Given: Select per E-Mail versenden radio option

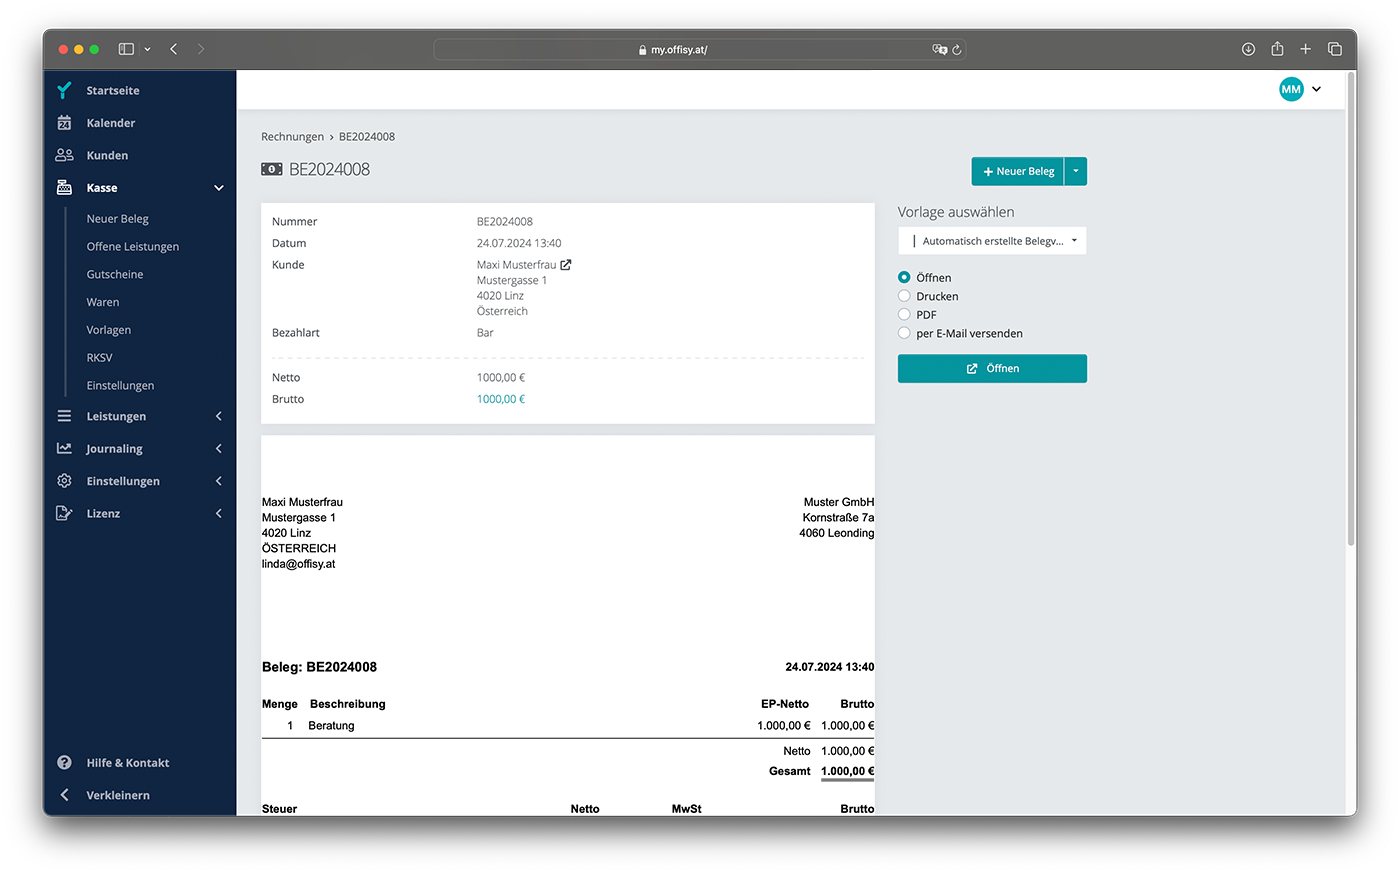Looking at the screenshot, I should tap(904, 333).
